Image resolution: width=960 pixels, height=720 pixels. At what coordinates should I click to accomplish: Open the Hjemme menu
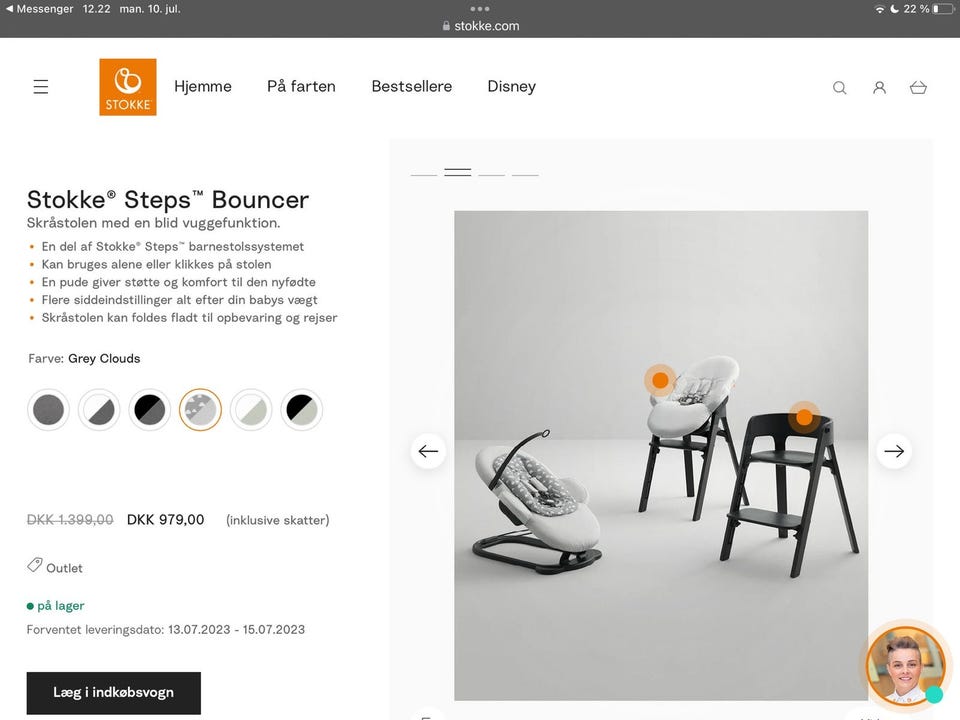point(203,86)
